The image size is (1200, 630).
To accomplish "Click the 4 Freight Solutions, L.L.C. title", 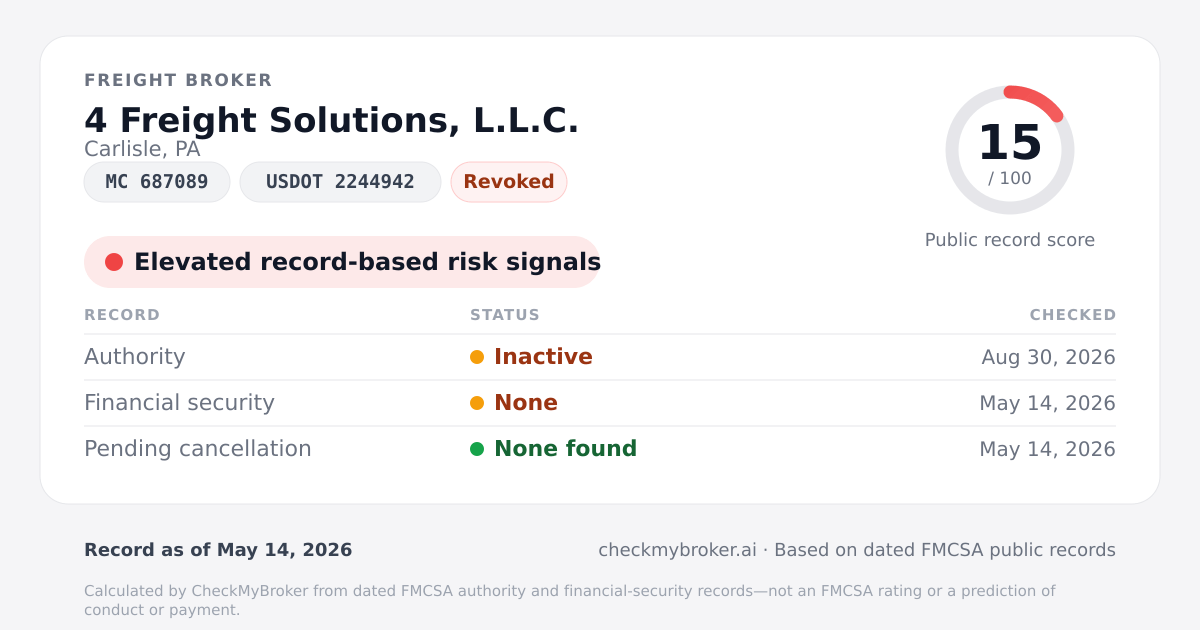I will pyautogui.click(x=332, y=121).
